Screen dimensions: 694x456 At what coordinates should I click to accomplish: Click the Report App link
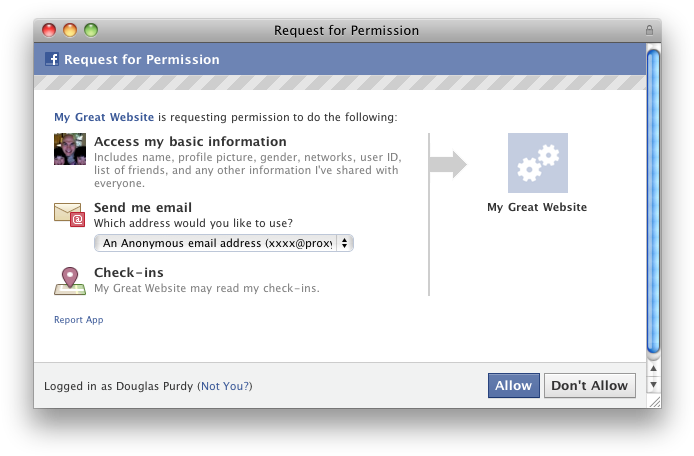tap(79, 320)
